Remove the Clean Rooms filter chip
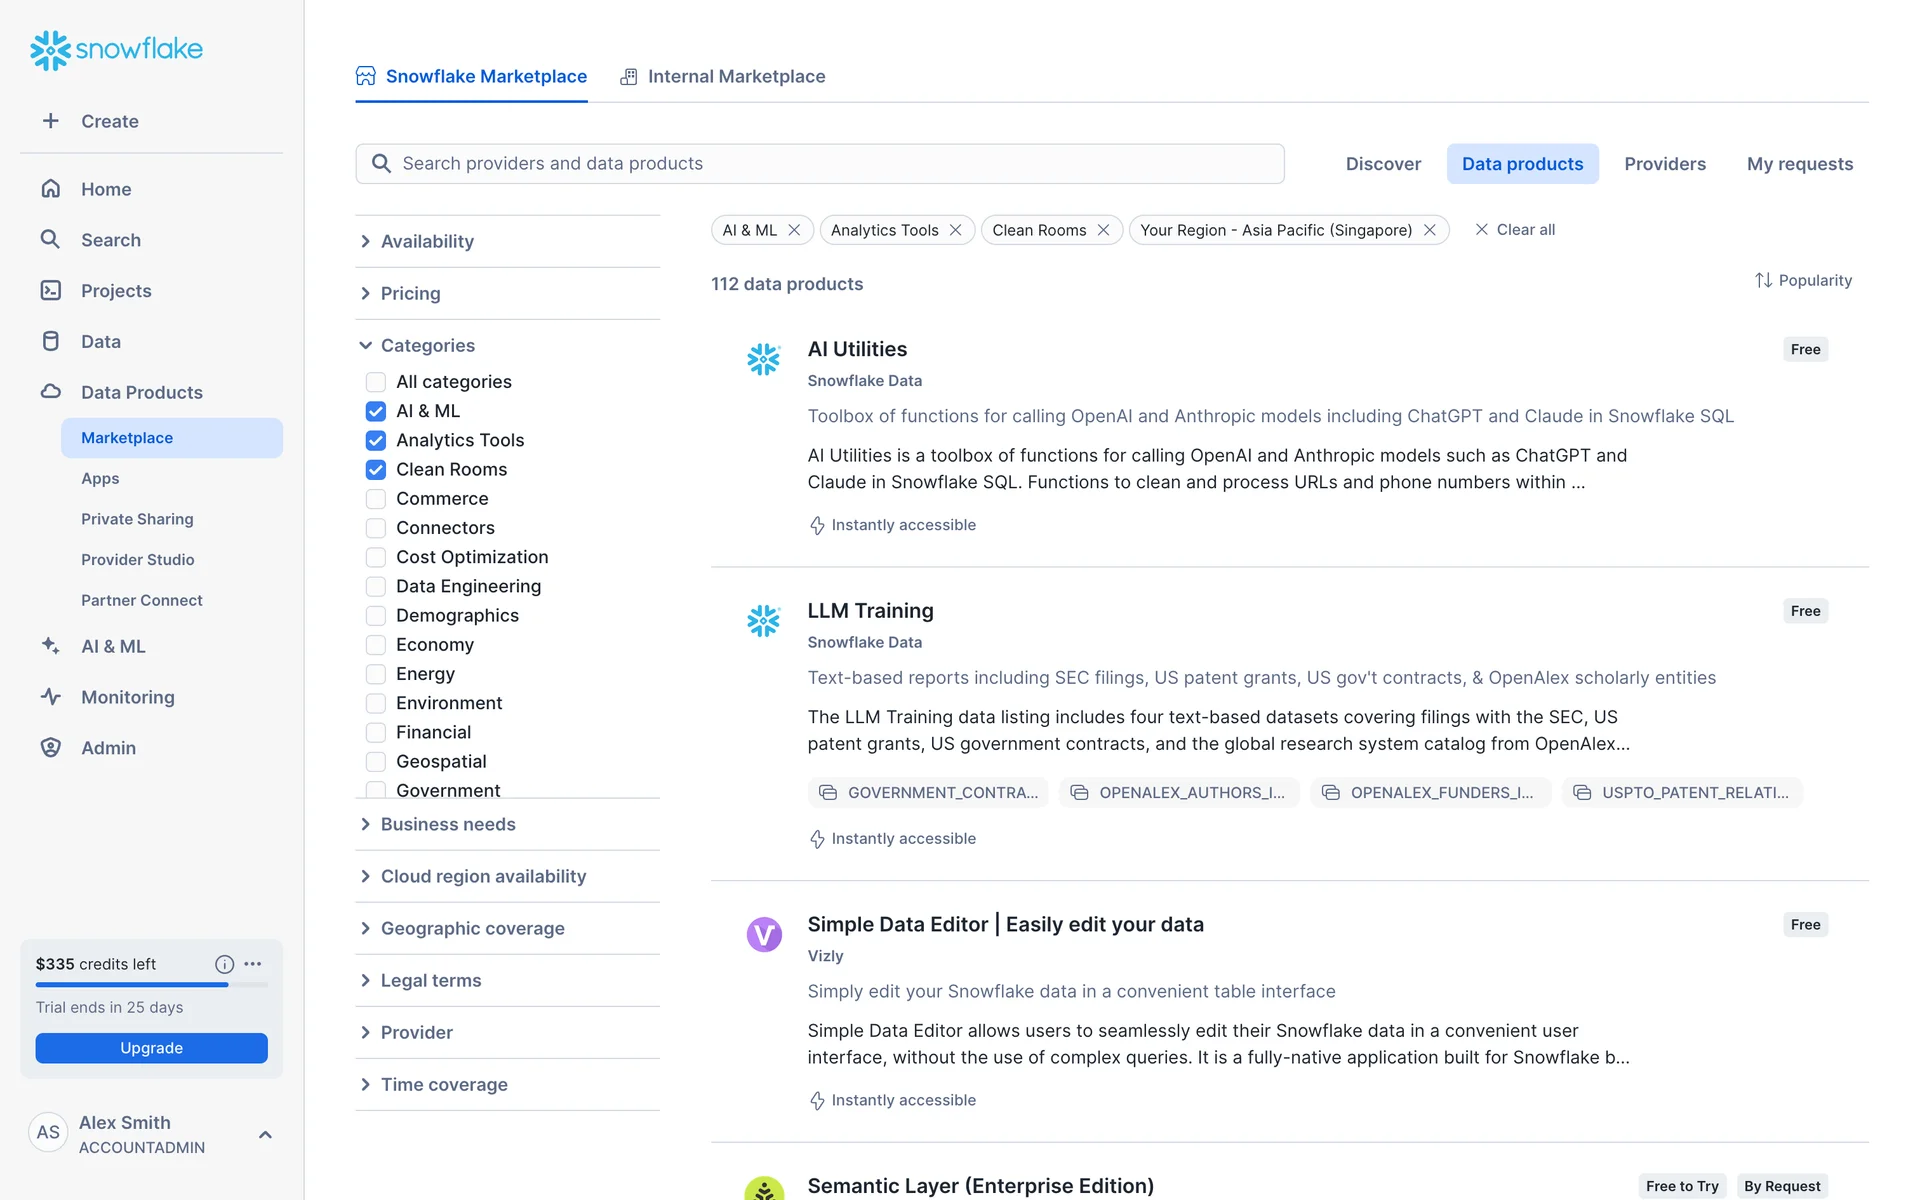The height and width of the screenshot is (1200, 1920). tap(1103, 230)
